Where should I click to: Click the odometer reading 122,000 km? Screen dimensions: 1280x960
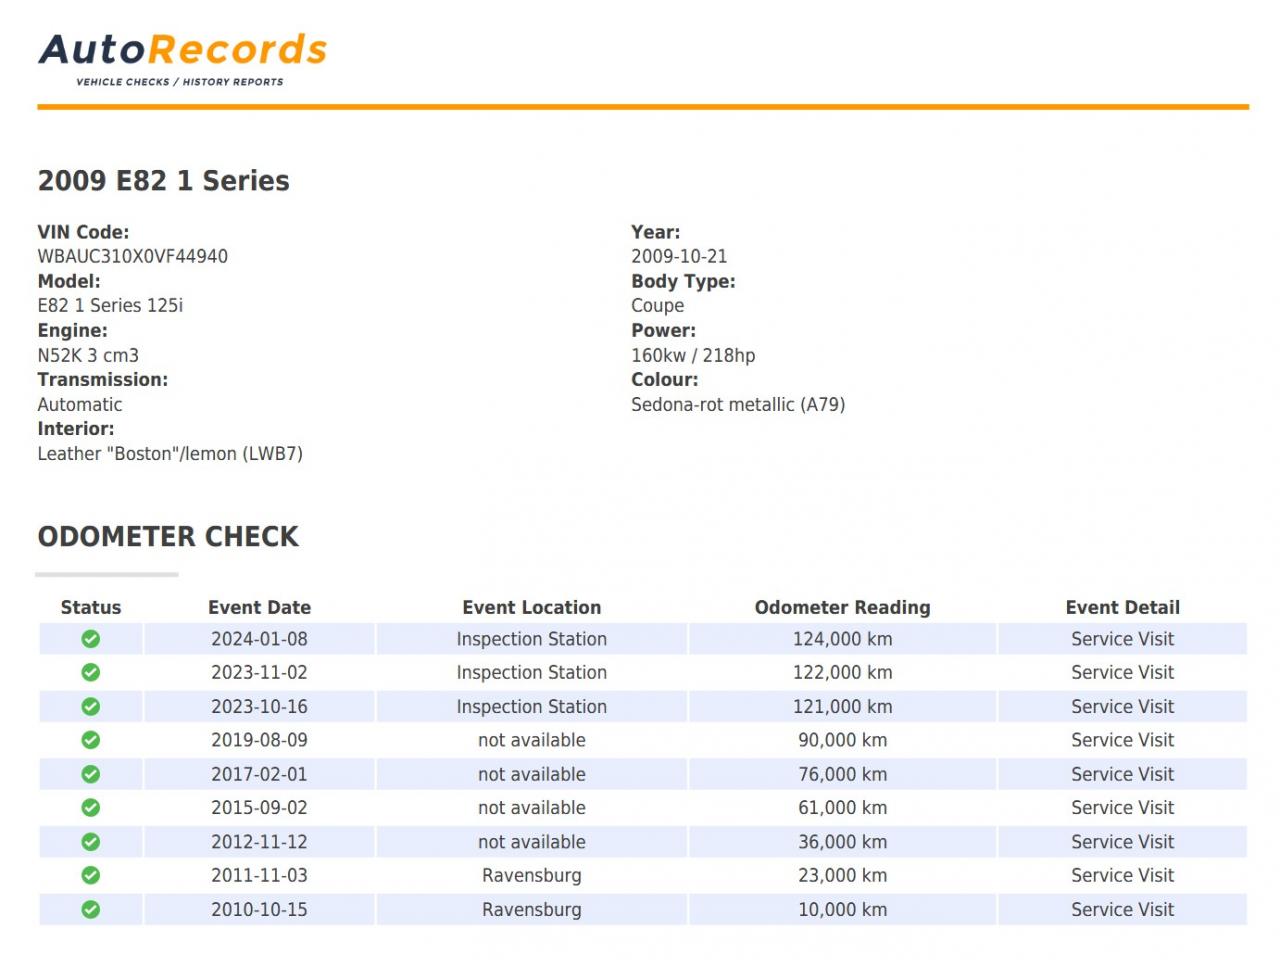843,672
